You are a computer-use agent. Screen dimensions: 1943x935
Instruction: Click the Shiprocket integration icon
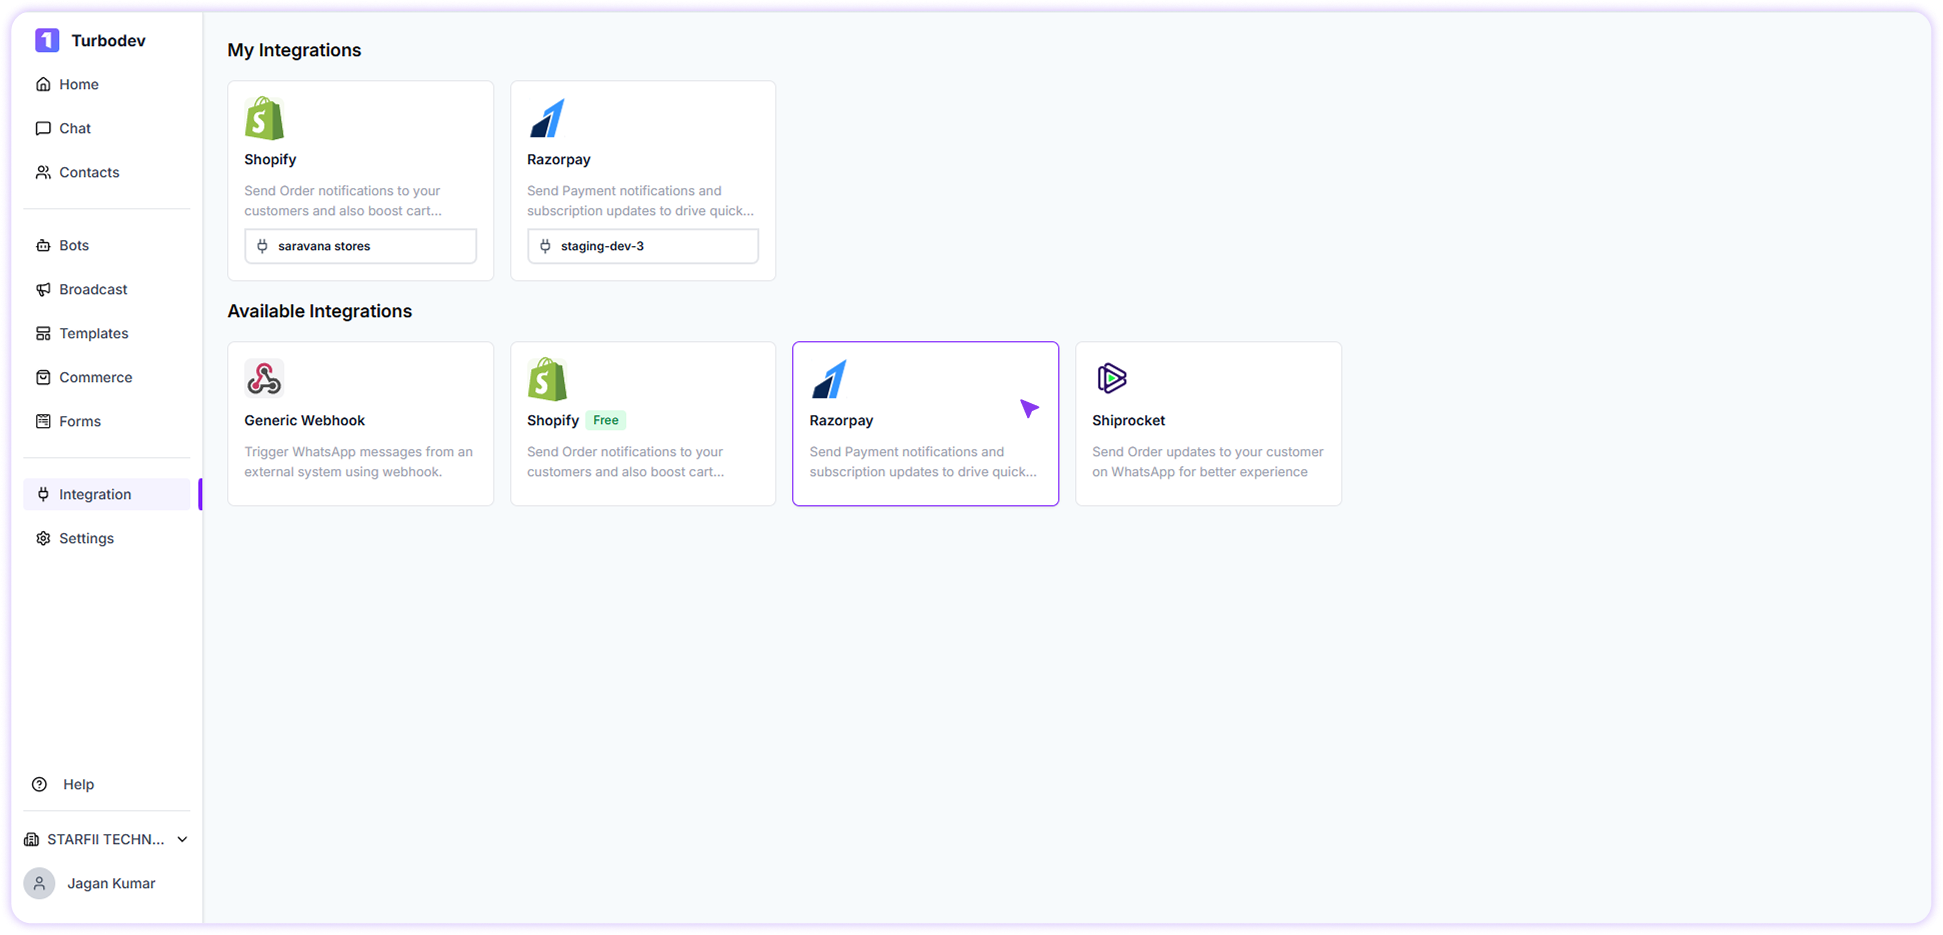(x=1111, y=378)
